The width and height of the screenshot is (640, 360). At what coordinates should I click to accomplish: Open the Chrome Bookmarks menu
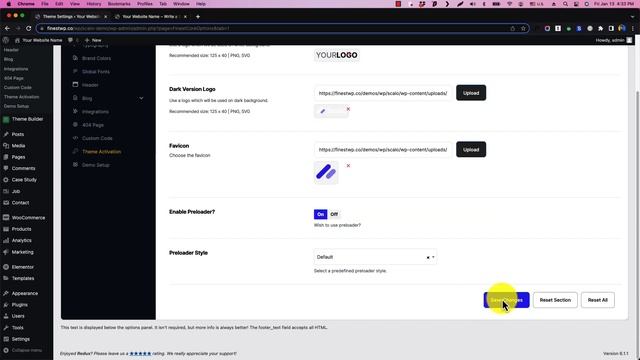pyautogui.click(x=119, y=4)
